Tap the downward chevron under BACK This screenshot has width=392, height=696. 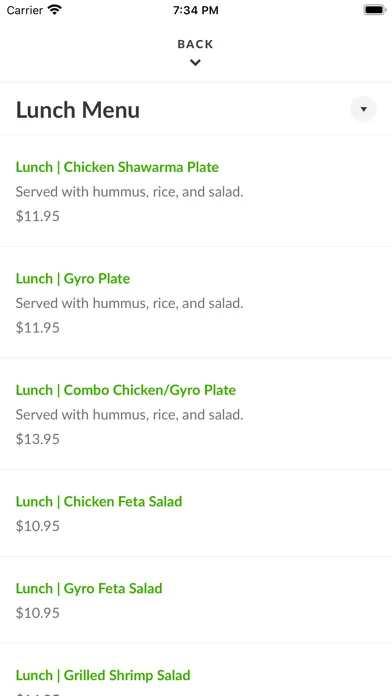195,63
